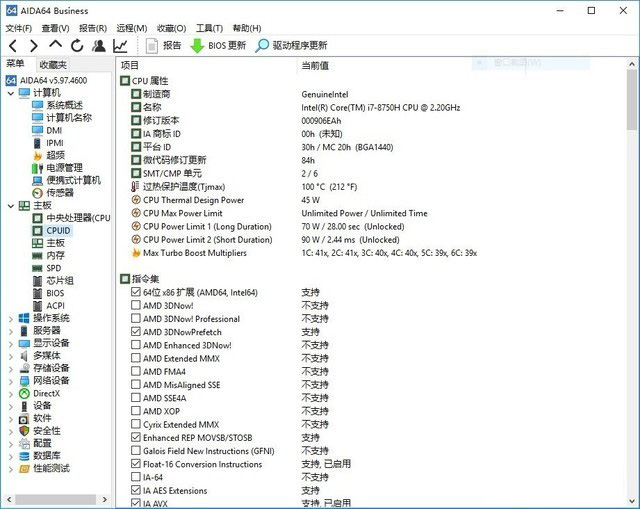Go forward with the right arrow icon

[x=33, y=46]
